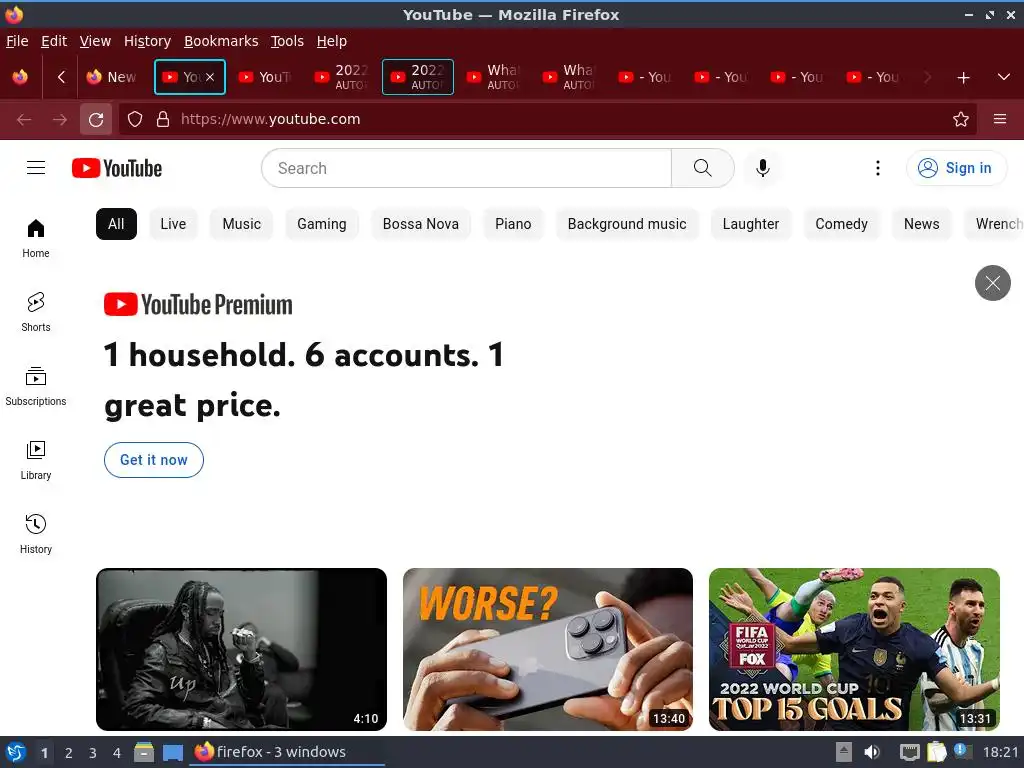Open volume control in system tray
The height and width of the screenshot is (768, 1024).
coord(872,752)
